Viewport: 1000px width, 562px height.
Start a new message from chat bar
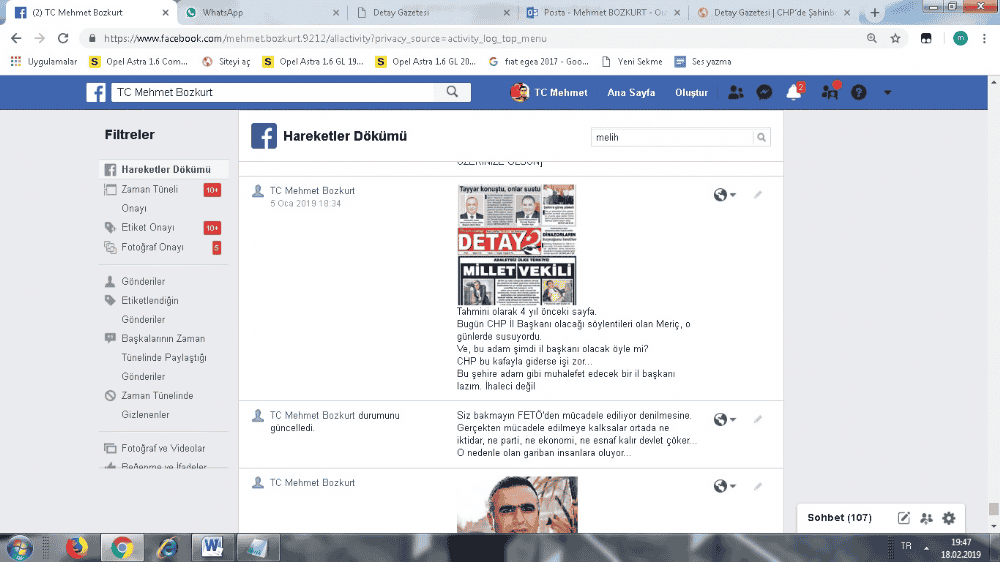[x=904, y=518]
